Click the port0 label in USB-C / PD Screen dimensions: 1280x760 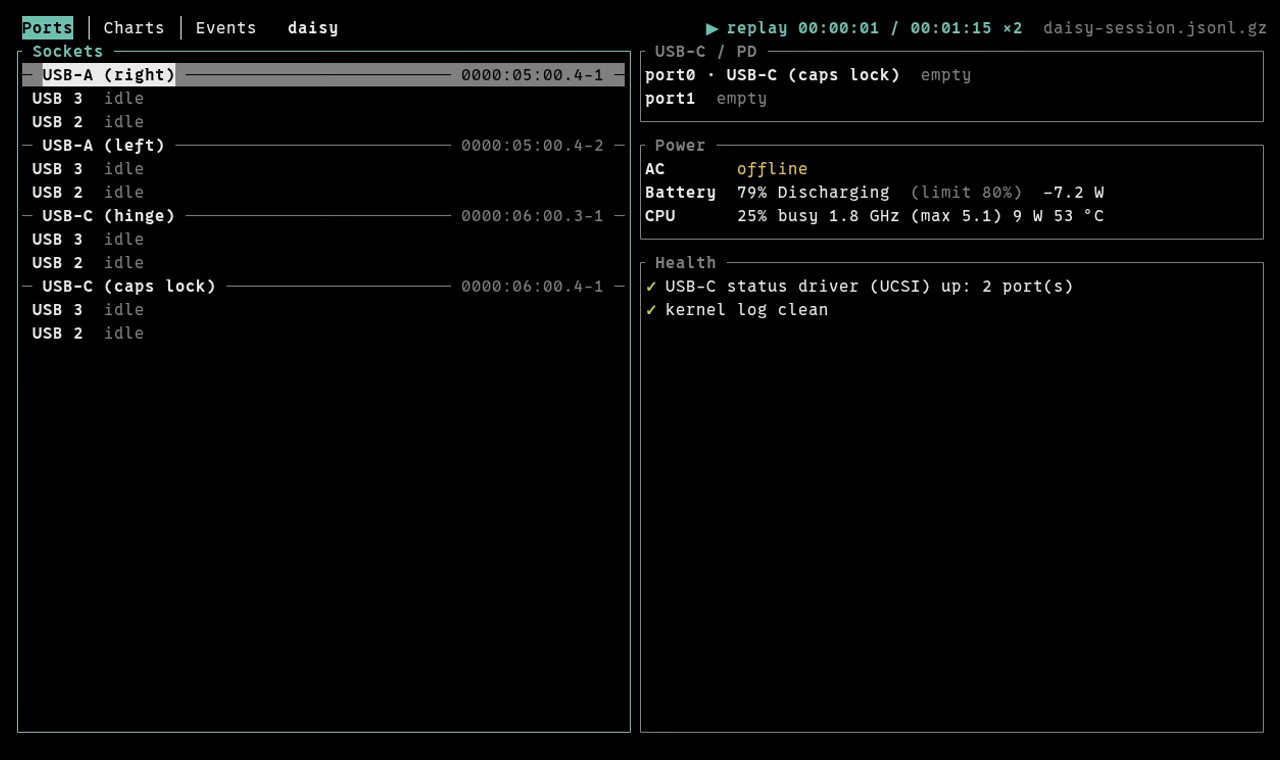670,75
